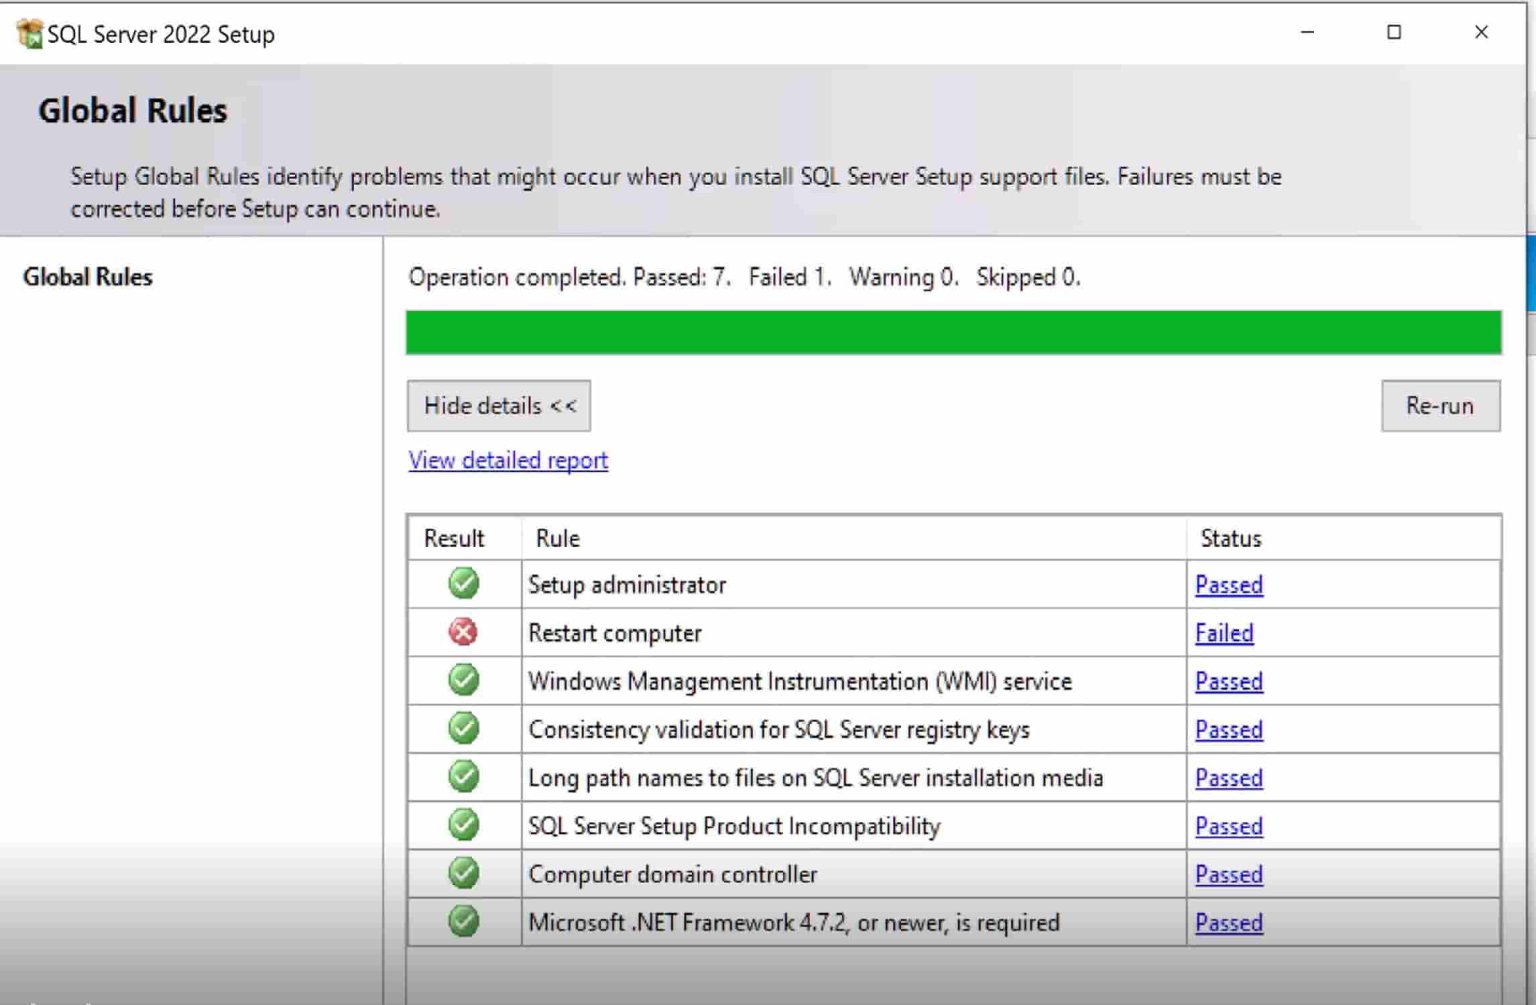The height and width of the screenshot is (1005, 1536).
Task: Collapse details using Hide details button
Action: coord(498,406)
